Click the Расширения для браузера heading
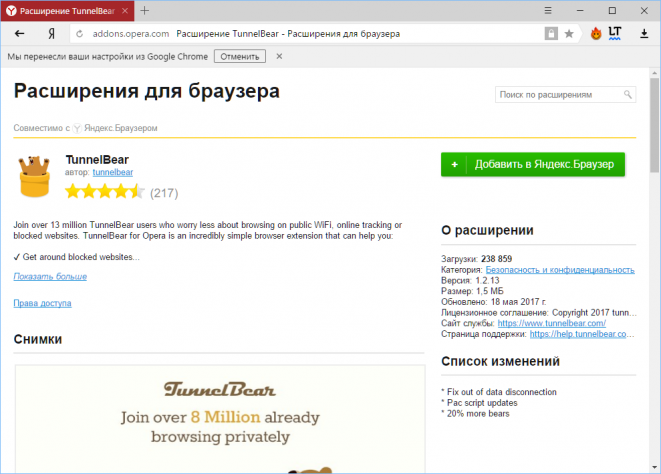 [x=146, y=92]
